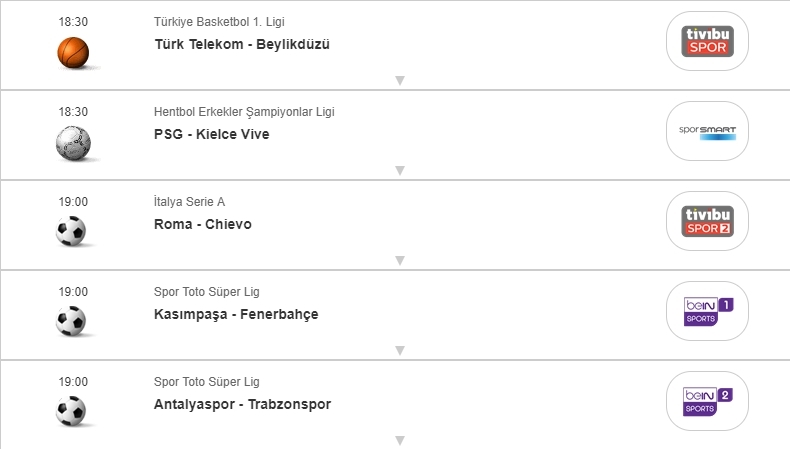Open the beIN Sports 1 channel logo
The width and height of the screenshot is (790, 449).
(x=707, y=311)
